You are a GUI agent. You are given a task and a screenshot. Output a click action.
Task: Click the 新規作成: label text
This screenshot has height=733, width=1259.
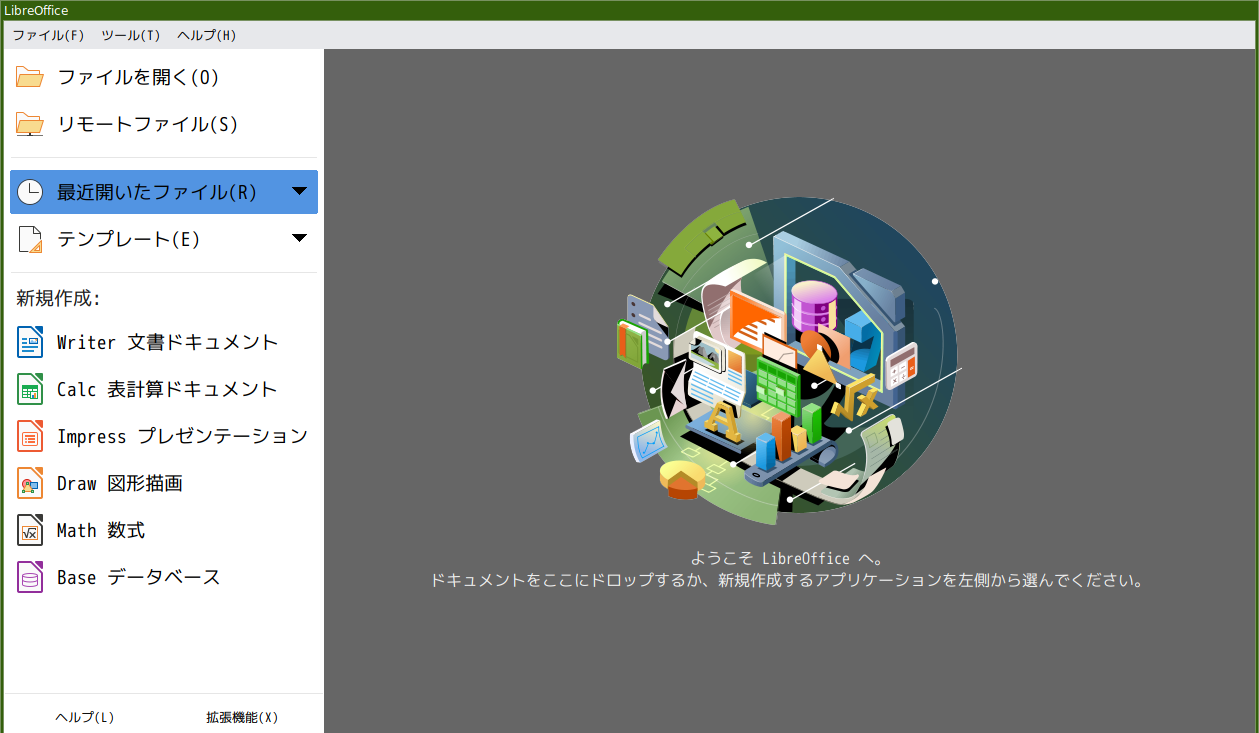point(59,298)
